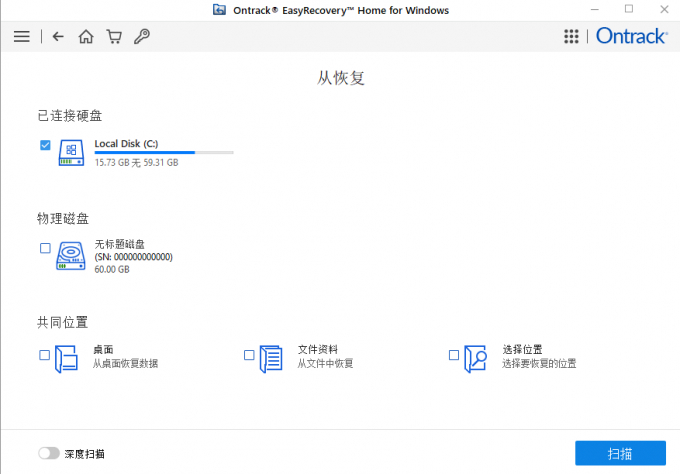Click the 已连接硬盘 section heading

pyautogui.click(x=70, y=116)
